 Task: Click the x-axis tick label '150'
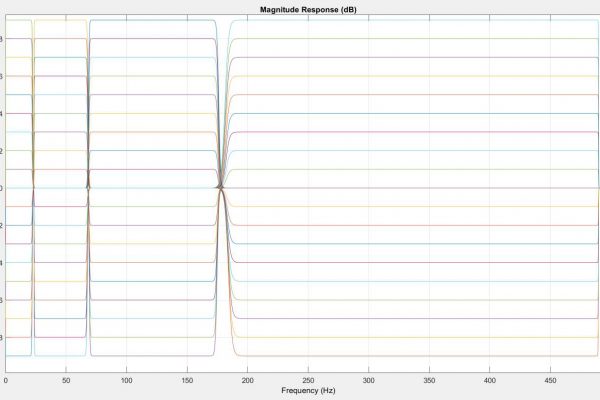(187, 380)
